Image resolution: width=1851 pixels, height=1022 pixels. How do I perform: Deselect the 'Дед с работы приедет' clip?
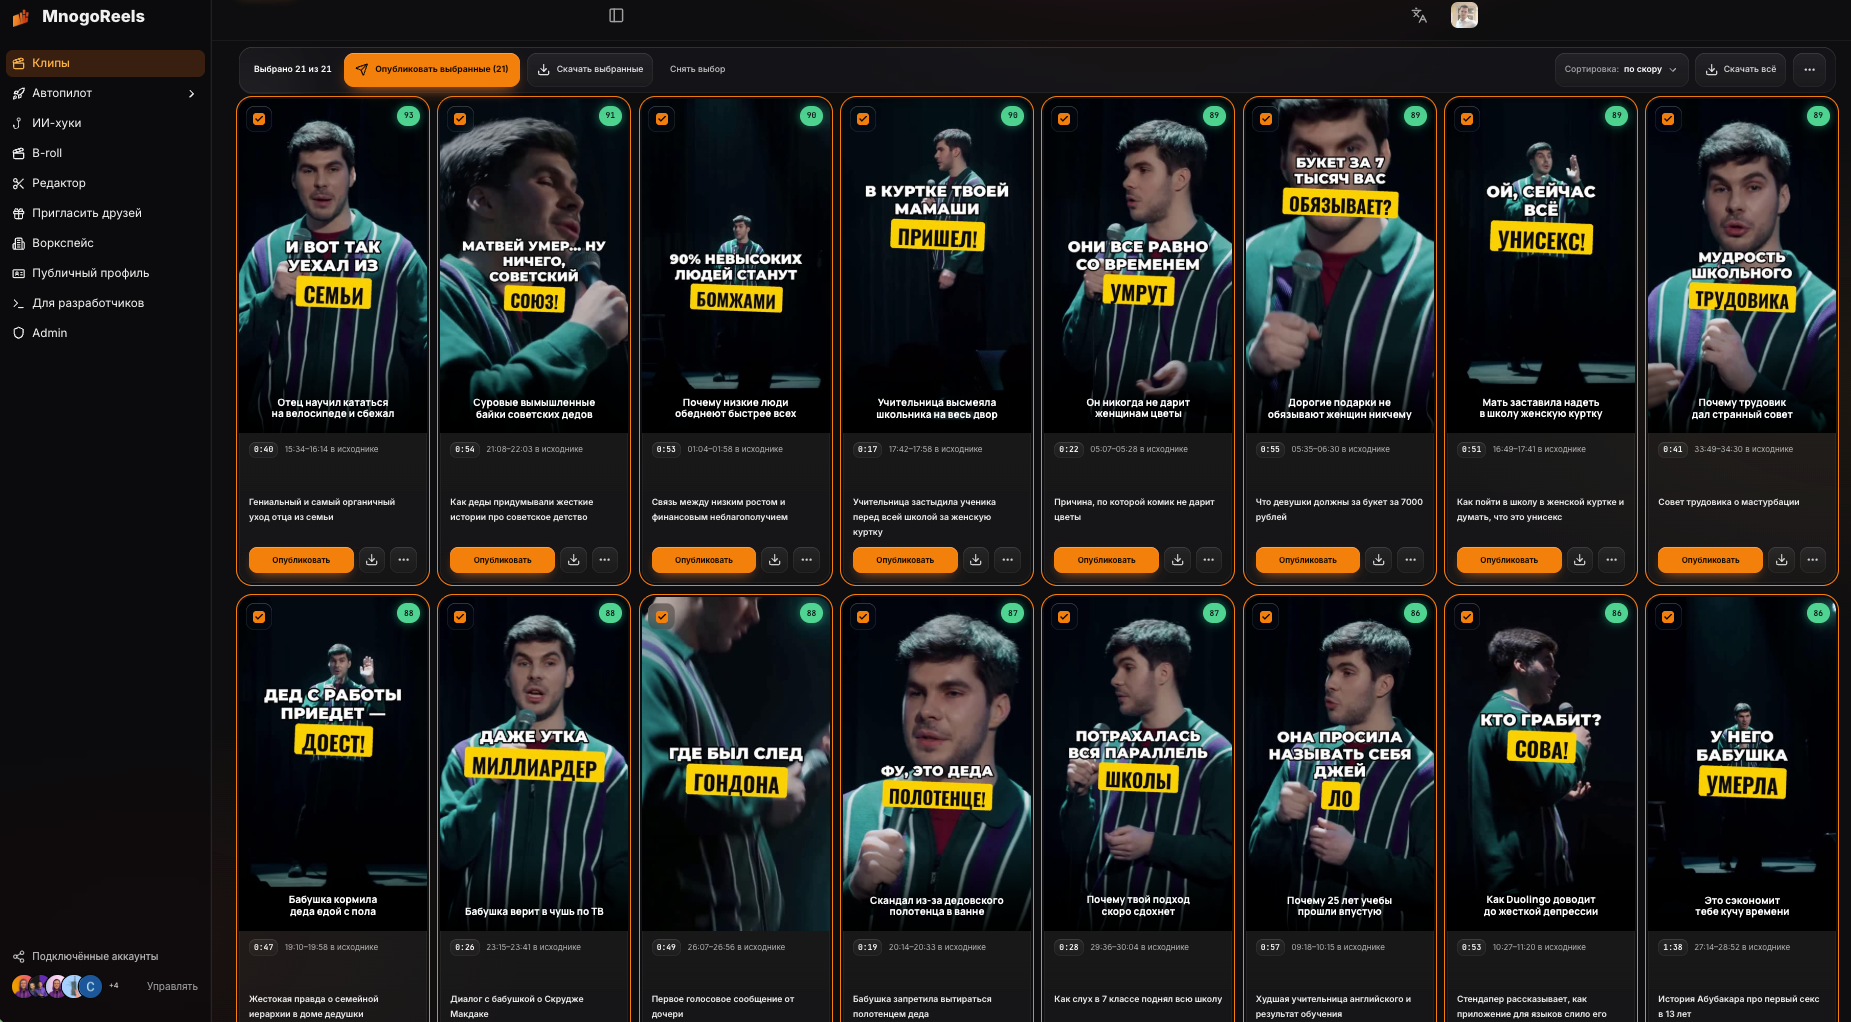point(259,617)
